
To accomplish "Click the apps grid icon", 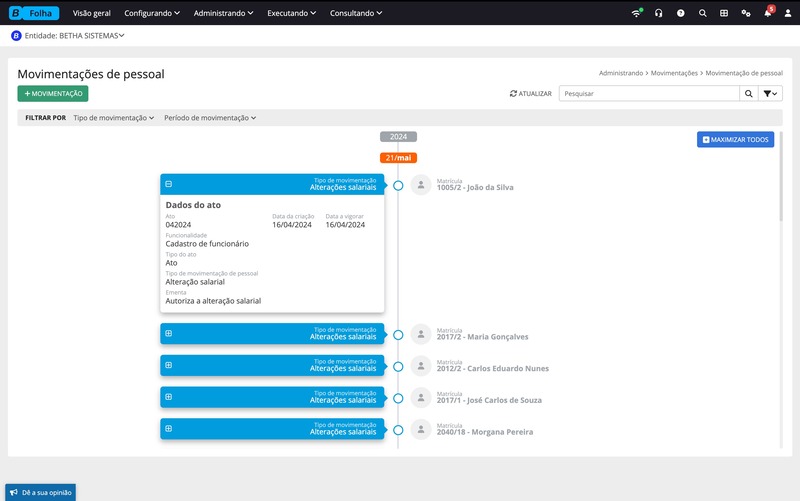I will pos(724,13).
